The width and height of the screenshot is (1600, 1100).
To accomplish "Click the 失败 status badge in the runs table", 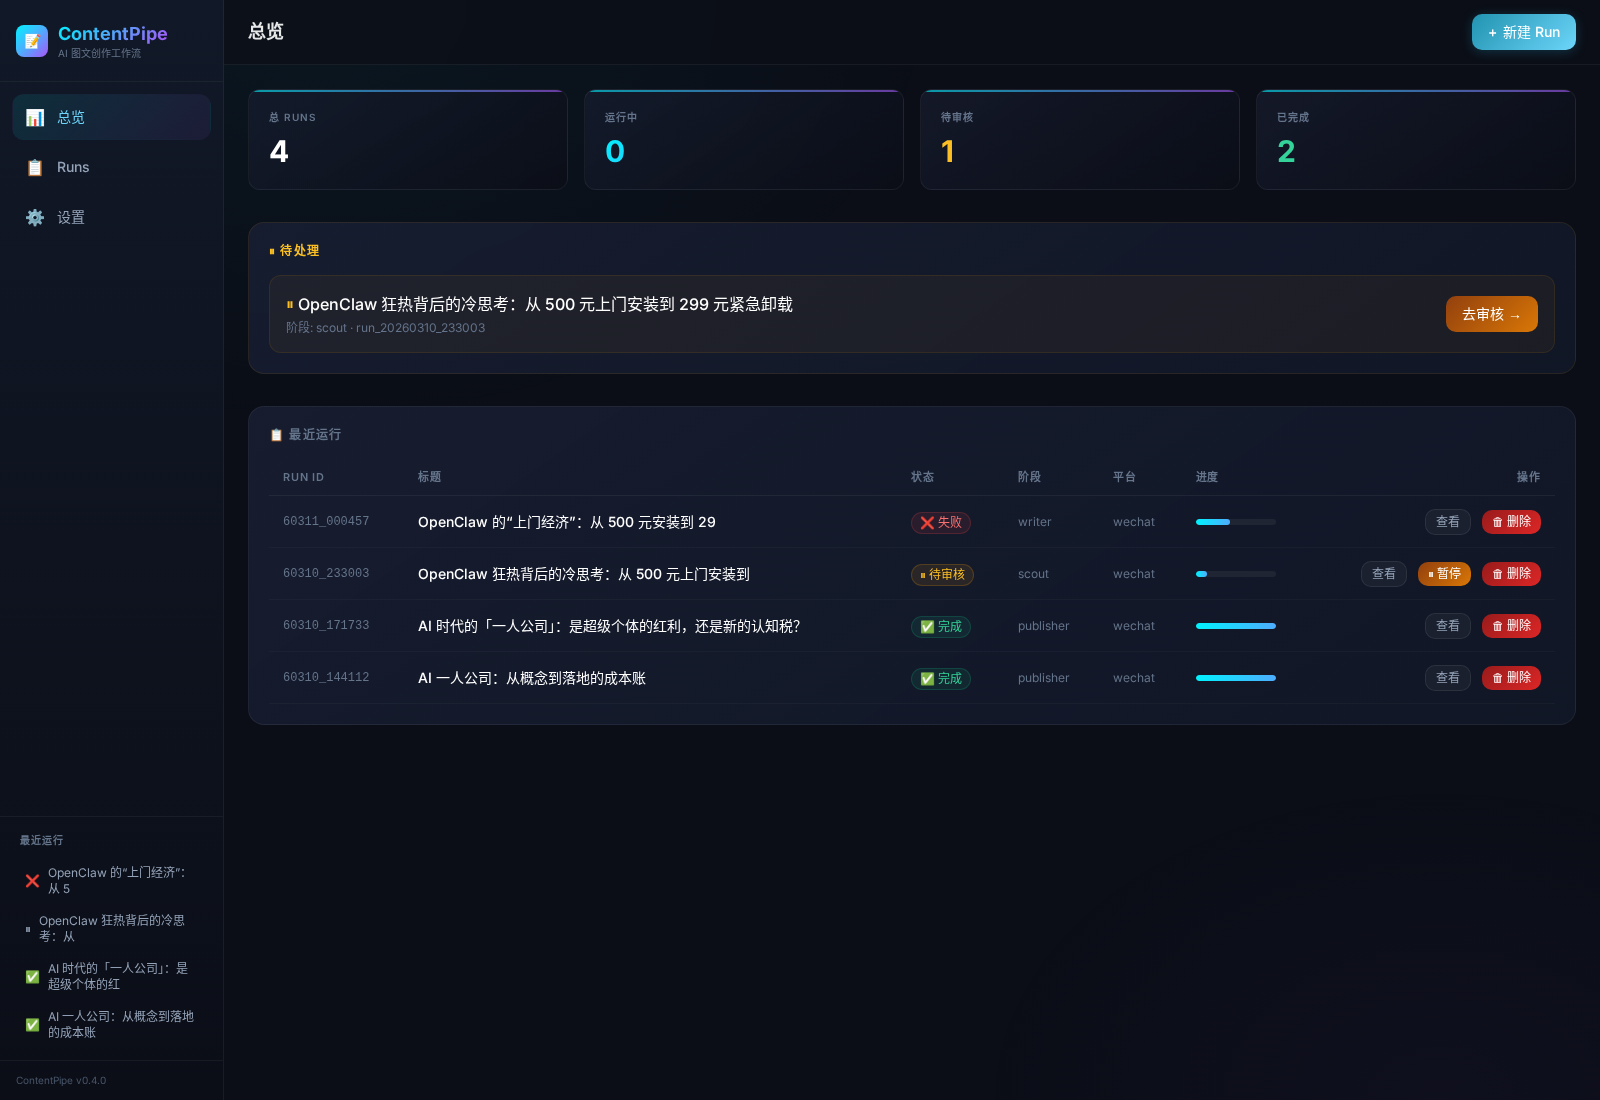I will pos(940,522).
